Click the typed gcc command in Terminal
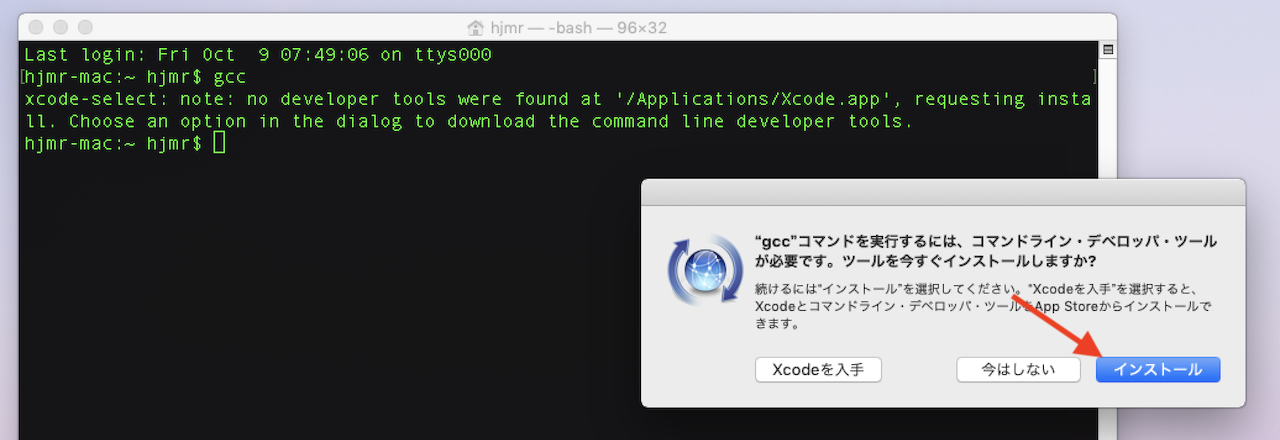Image resolution: width=1280 pixels, height=440 pixels. [229, 77]
